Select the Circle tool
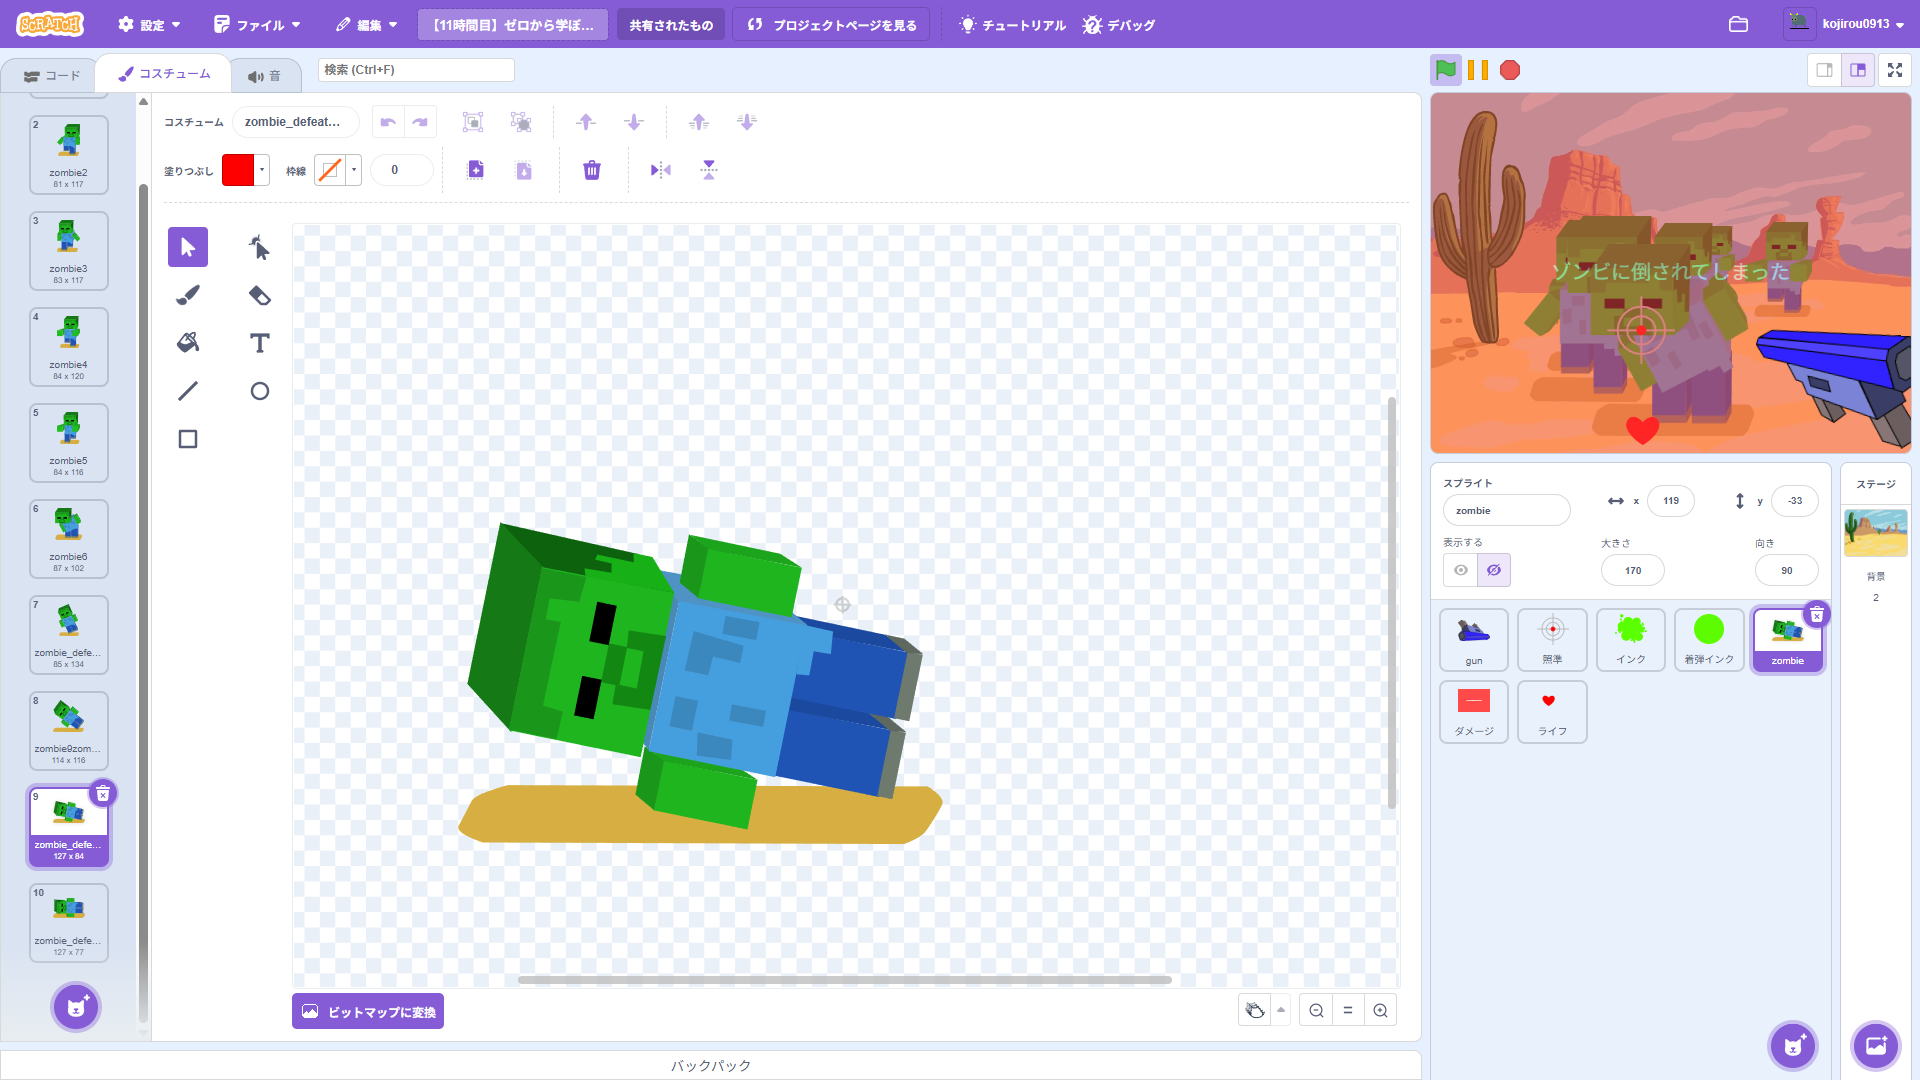 coord(259,391)
